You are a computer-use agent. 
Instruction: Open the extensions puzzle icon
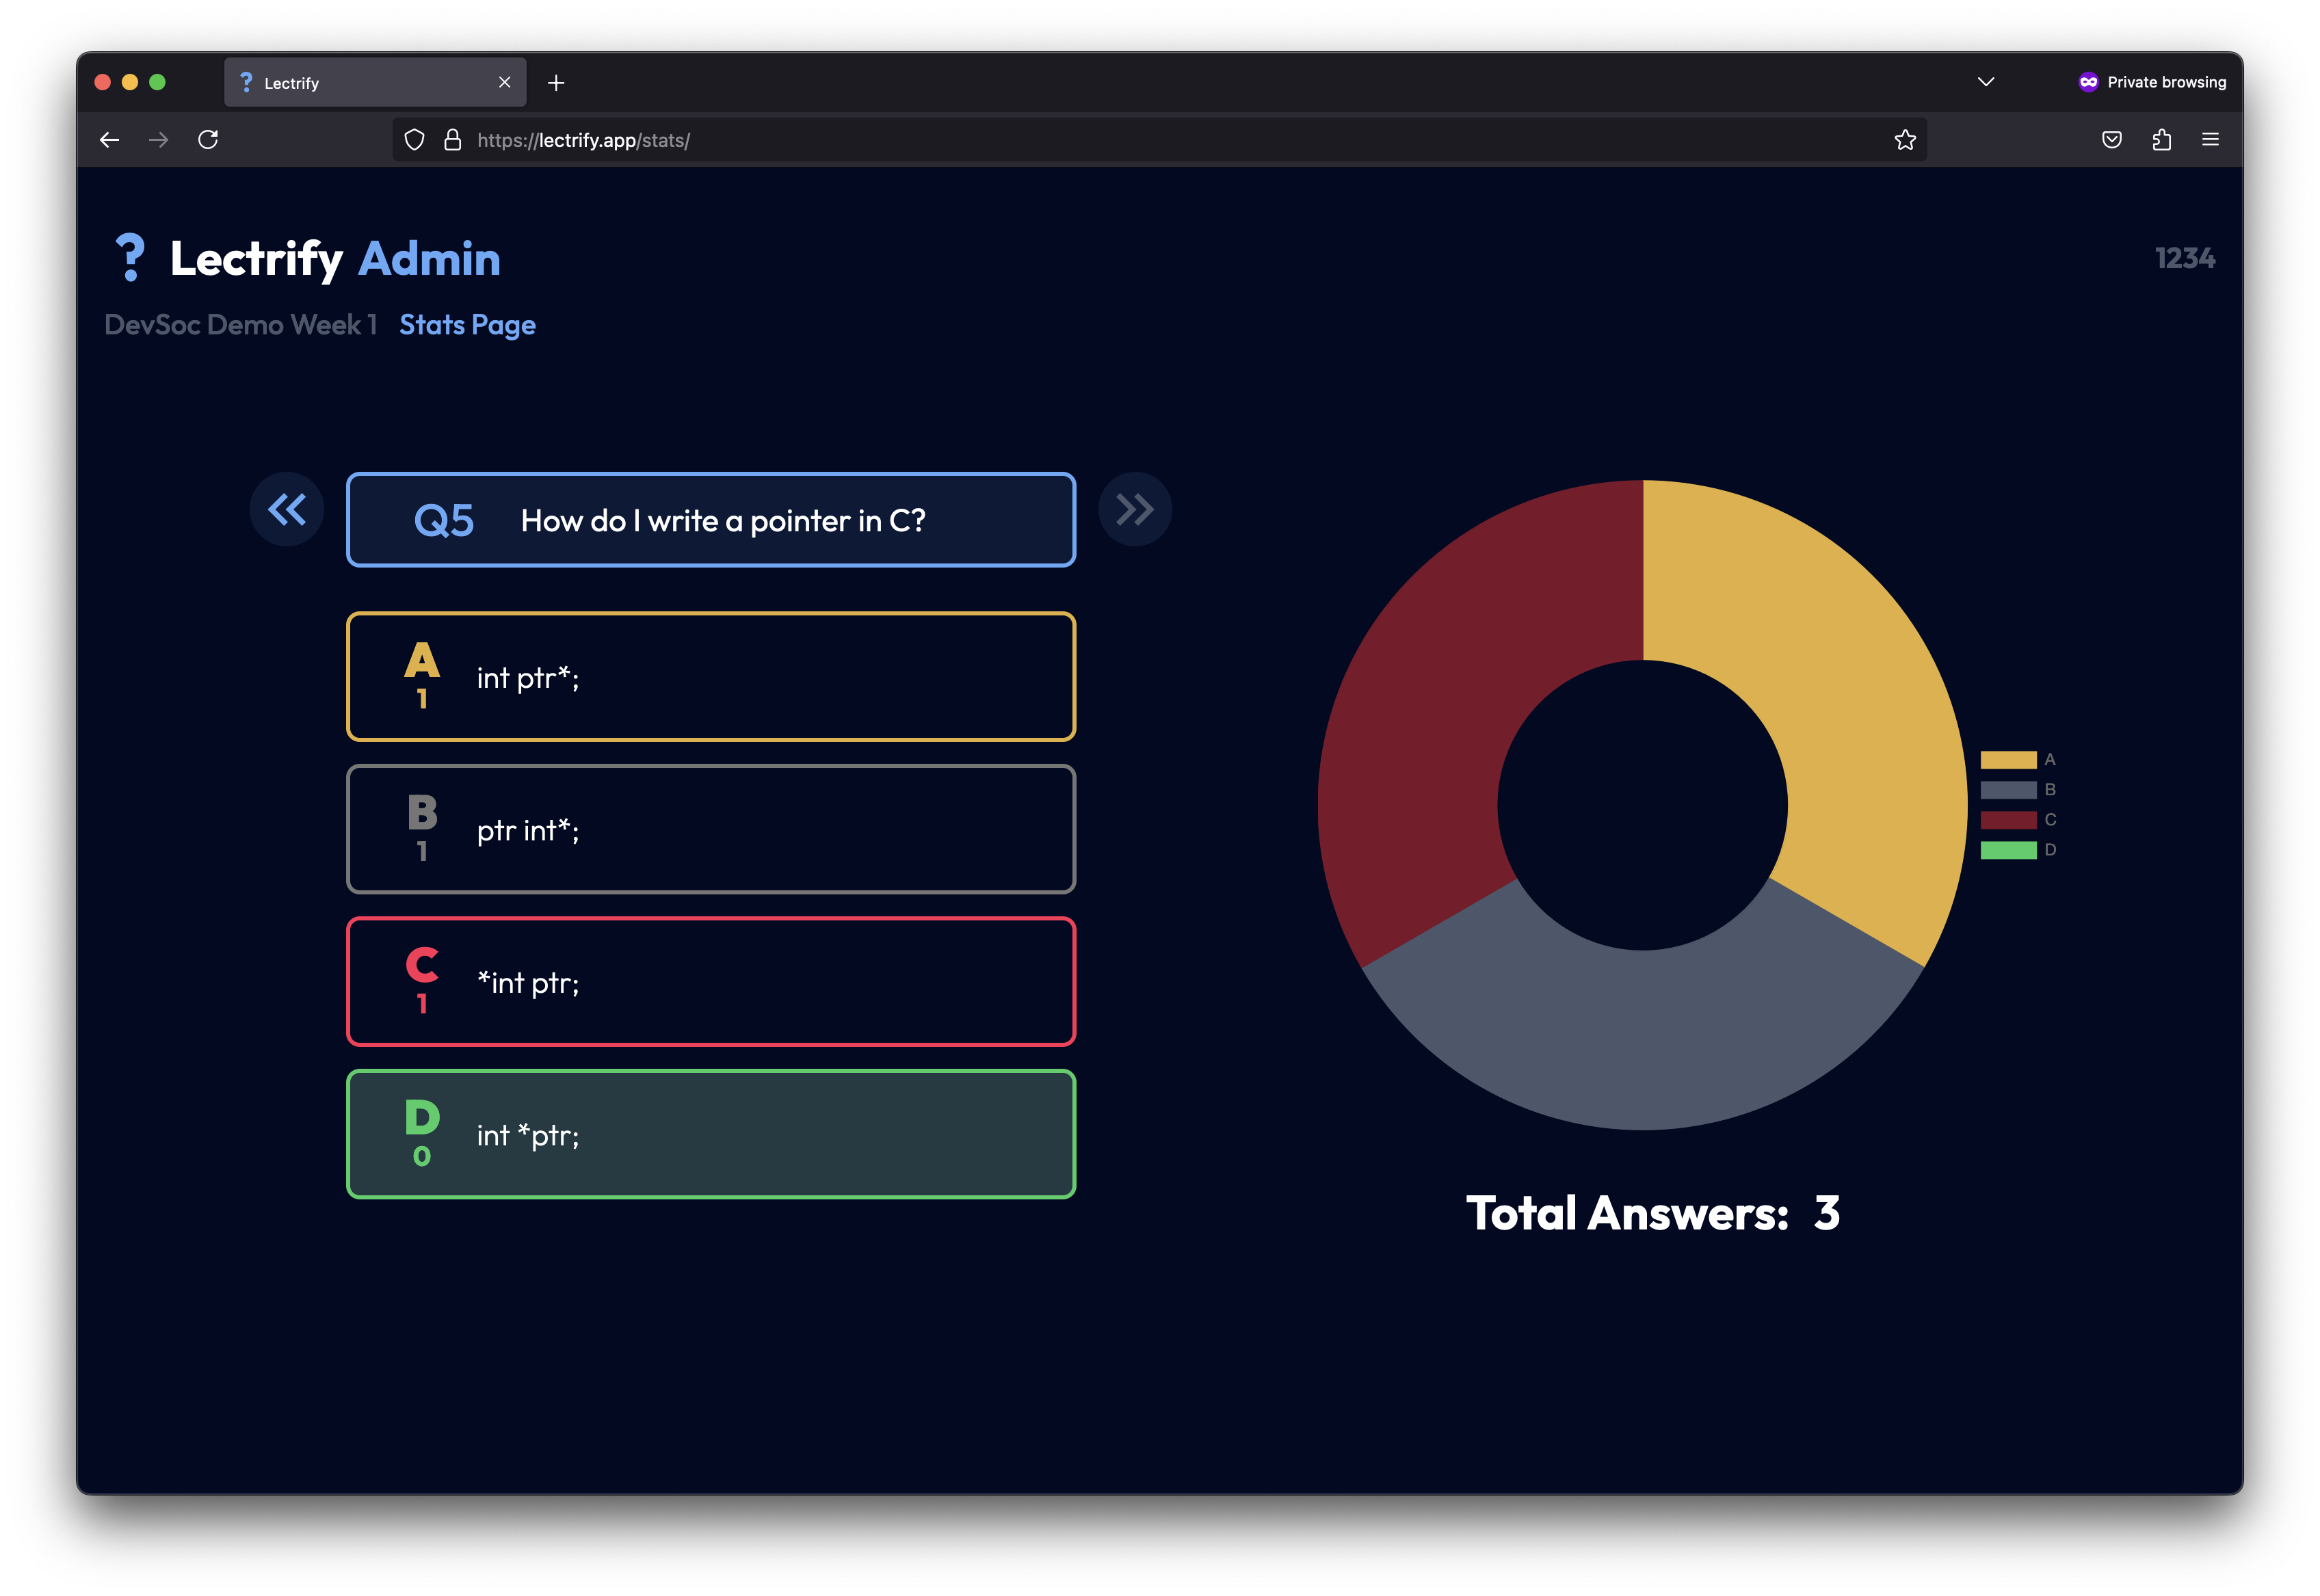[2161, 140]
